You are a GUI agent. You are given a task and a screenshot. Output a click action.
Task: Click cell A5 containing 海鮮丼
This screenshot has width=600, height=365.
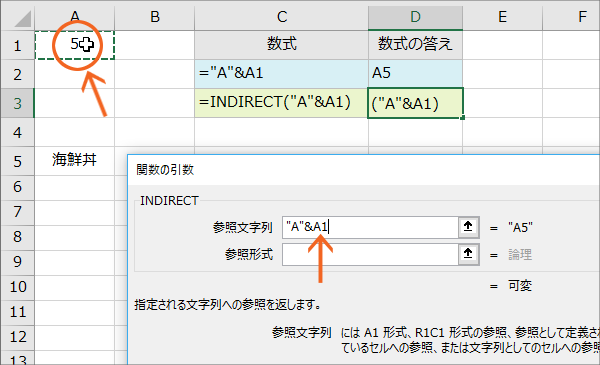point(75,161)
